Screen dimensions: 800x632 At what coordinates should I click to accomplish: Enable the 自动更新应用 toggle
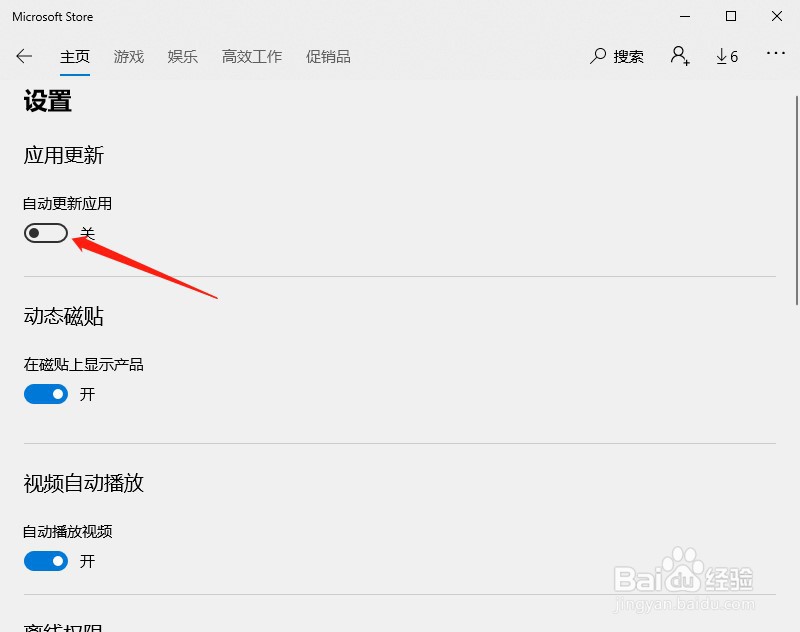pos(46,233)
